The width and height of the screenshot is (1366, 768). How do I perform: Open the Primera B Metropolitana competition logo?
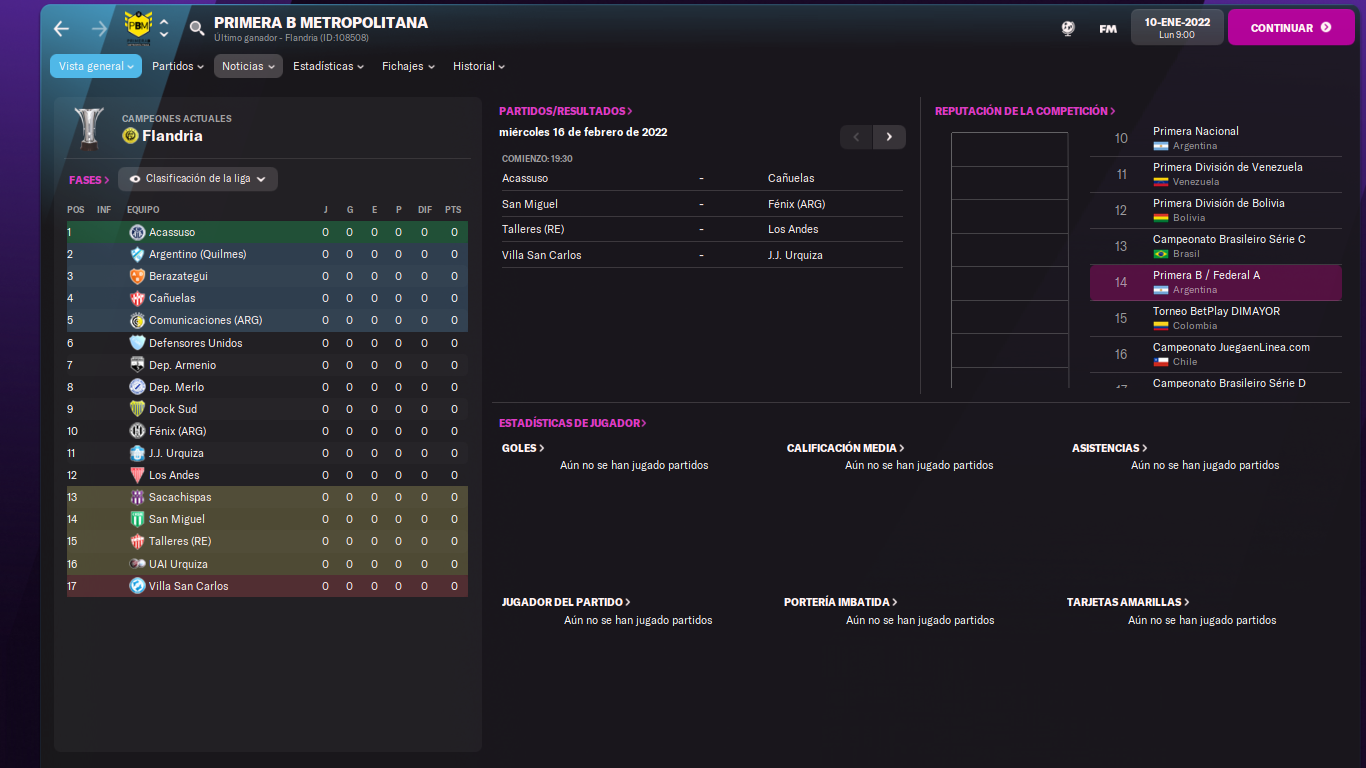(x=138, y=28)
